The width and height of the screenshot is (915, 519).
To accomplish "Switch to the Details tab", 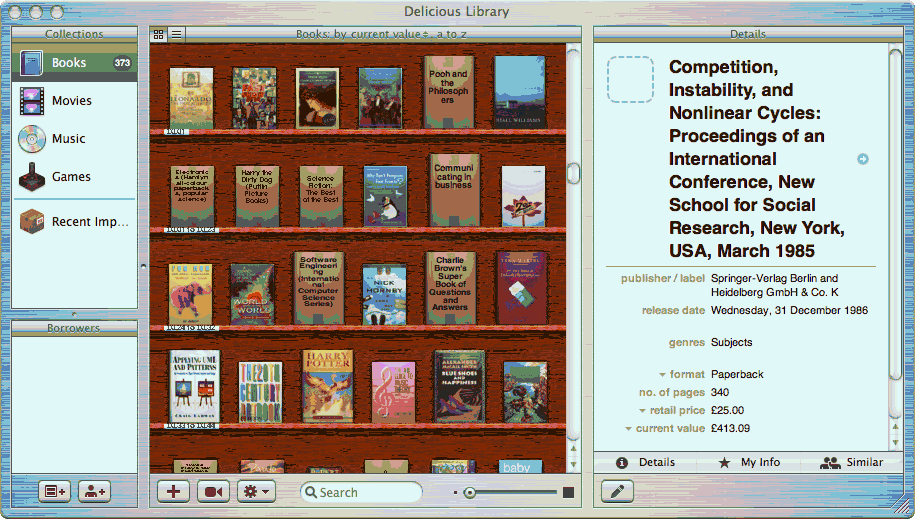I will pyautogui.click(x=645, y=462).
